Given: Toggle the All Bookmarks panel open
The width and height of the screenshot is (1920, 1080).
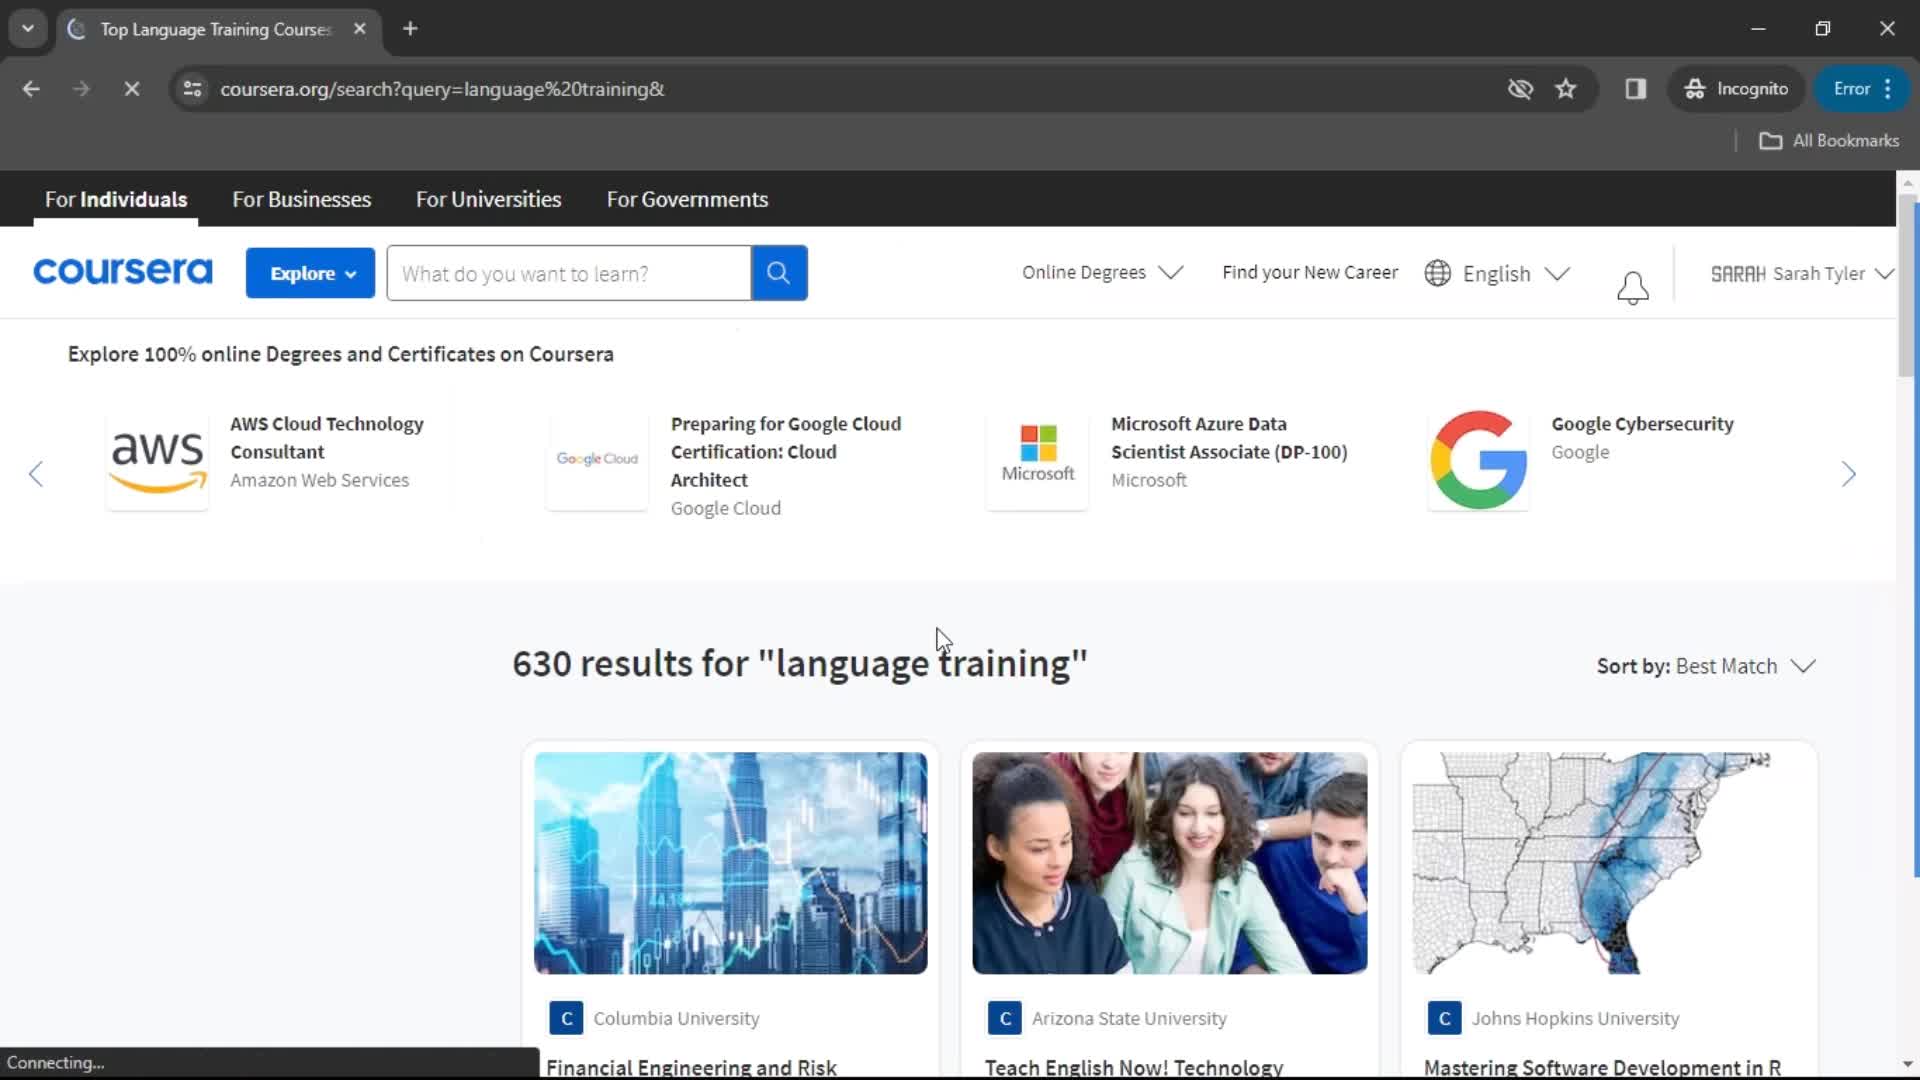Looking at the screenshot, I should pyautogui.click(x=1832, y=140).
